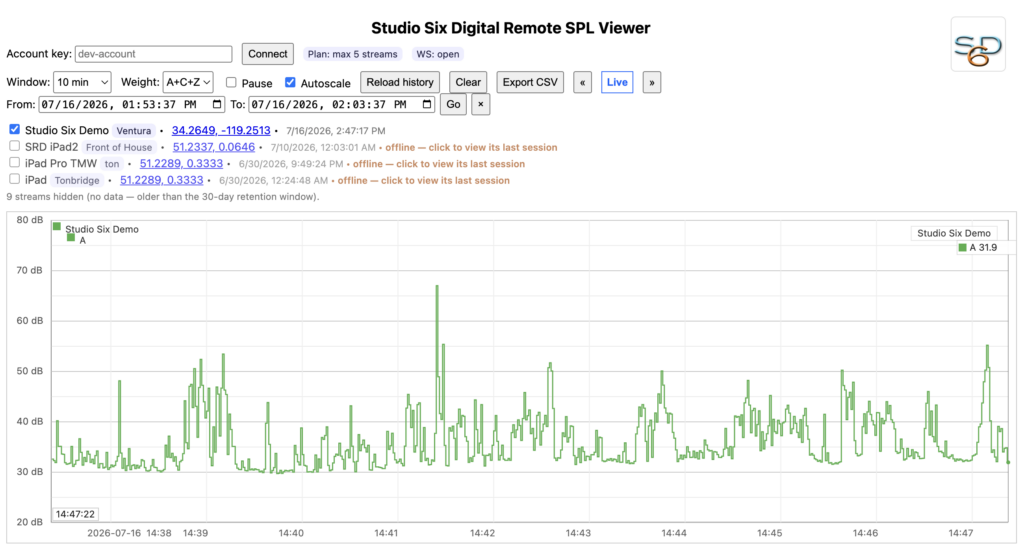
Task: Enable the SRD iPad2 stream checkbox
Action: coord(14,146)
